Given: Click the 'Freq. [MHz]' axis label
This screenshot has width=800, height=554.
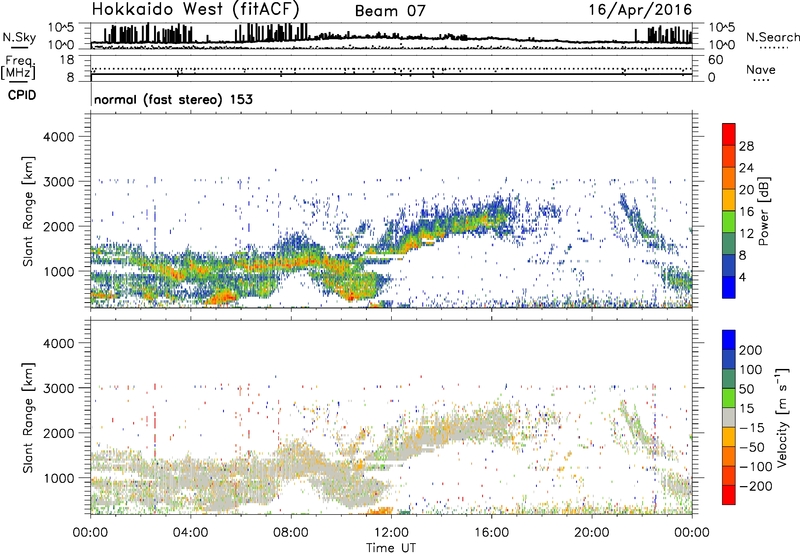Looking at the screenshot, I should (x=18, y=67).
